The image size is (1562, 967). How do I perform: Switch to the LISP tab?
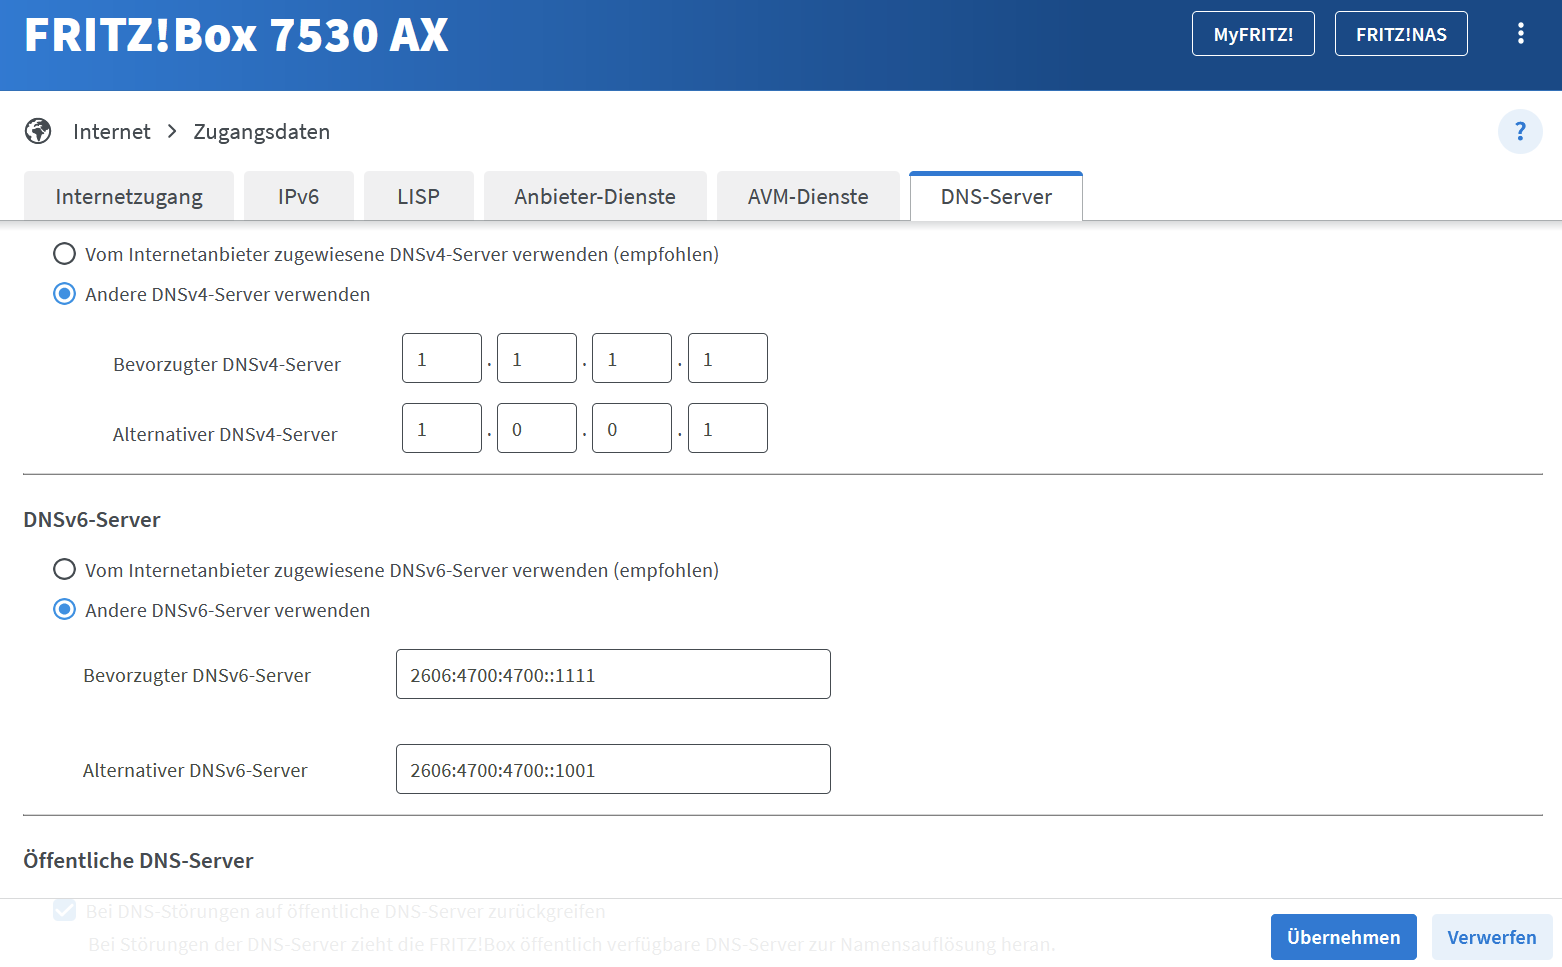point(418,196)
